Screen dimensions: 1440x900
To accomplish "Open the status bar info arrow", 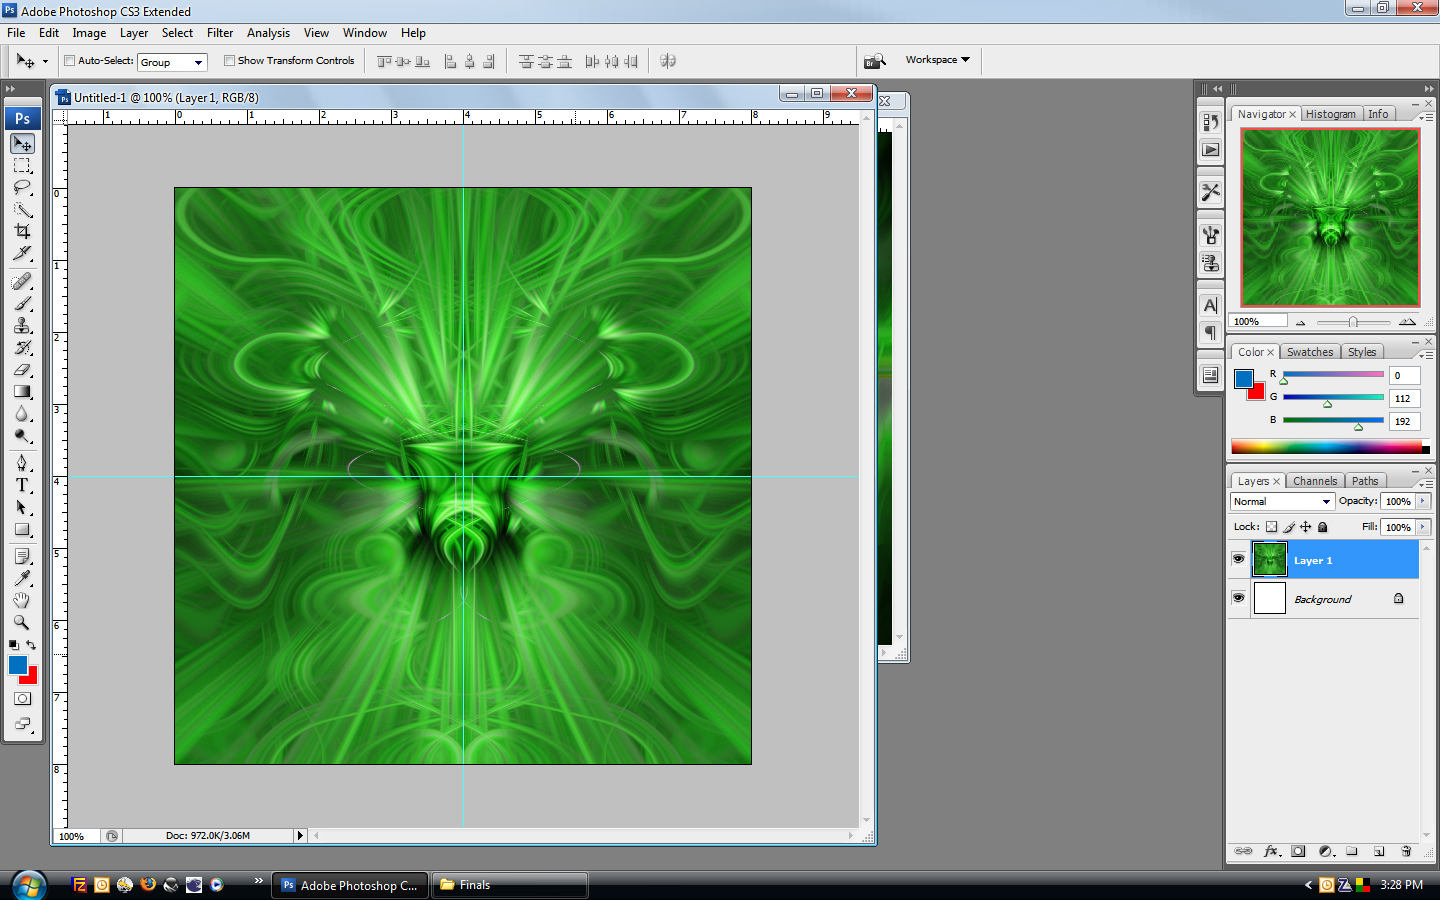I will [x=299, y=835].
